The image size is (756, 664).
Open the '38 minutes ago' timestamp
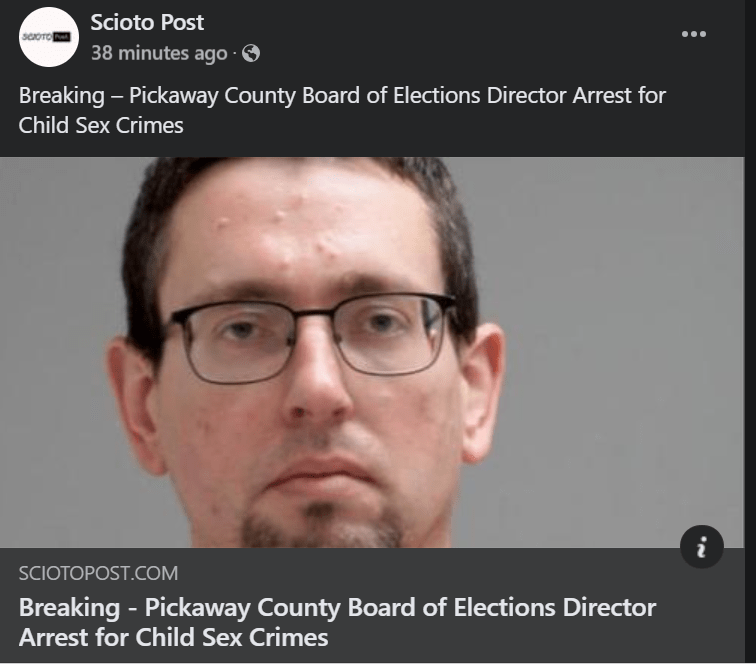(x=159, y=53)
